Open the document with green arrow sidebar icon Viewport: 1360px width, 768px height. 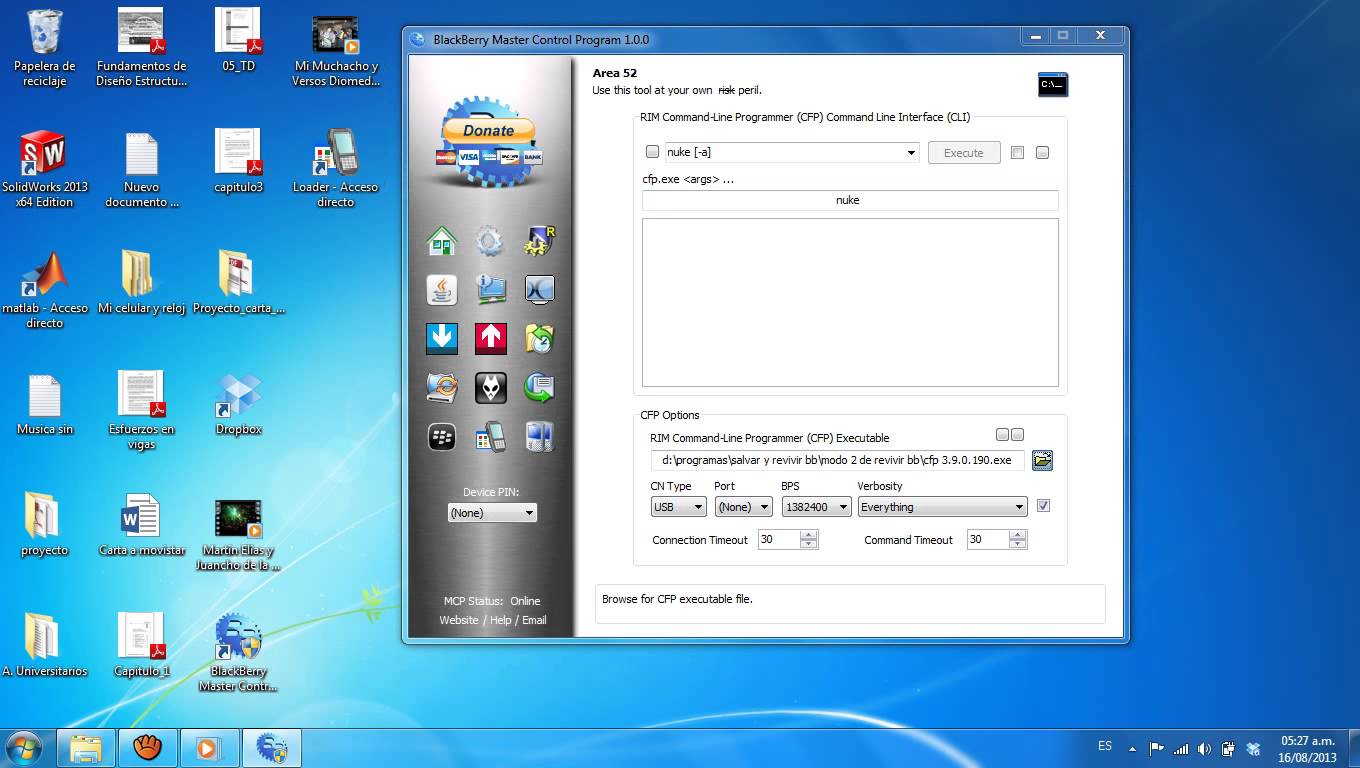coord(539,388)
